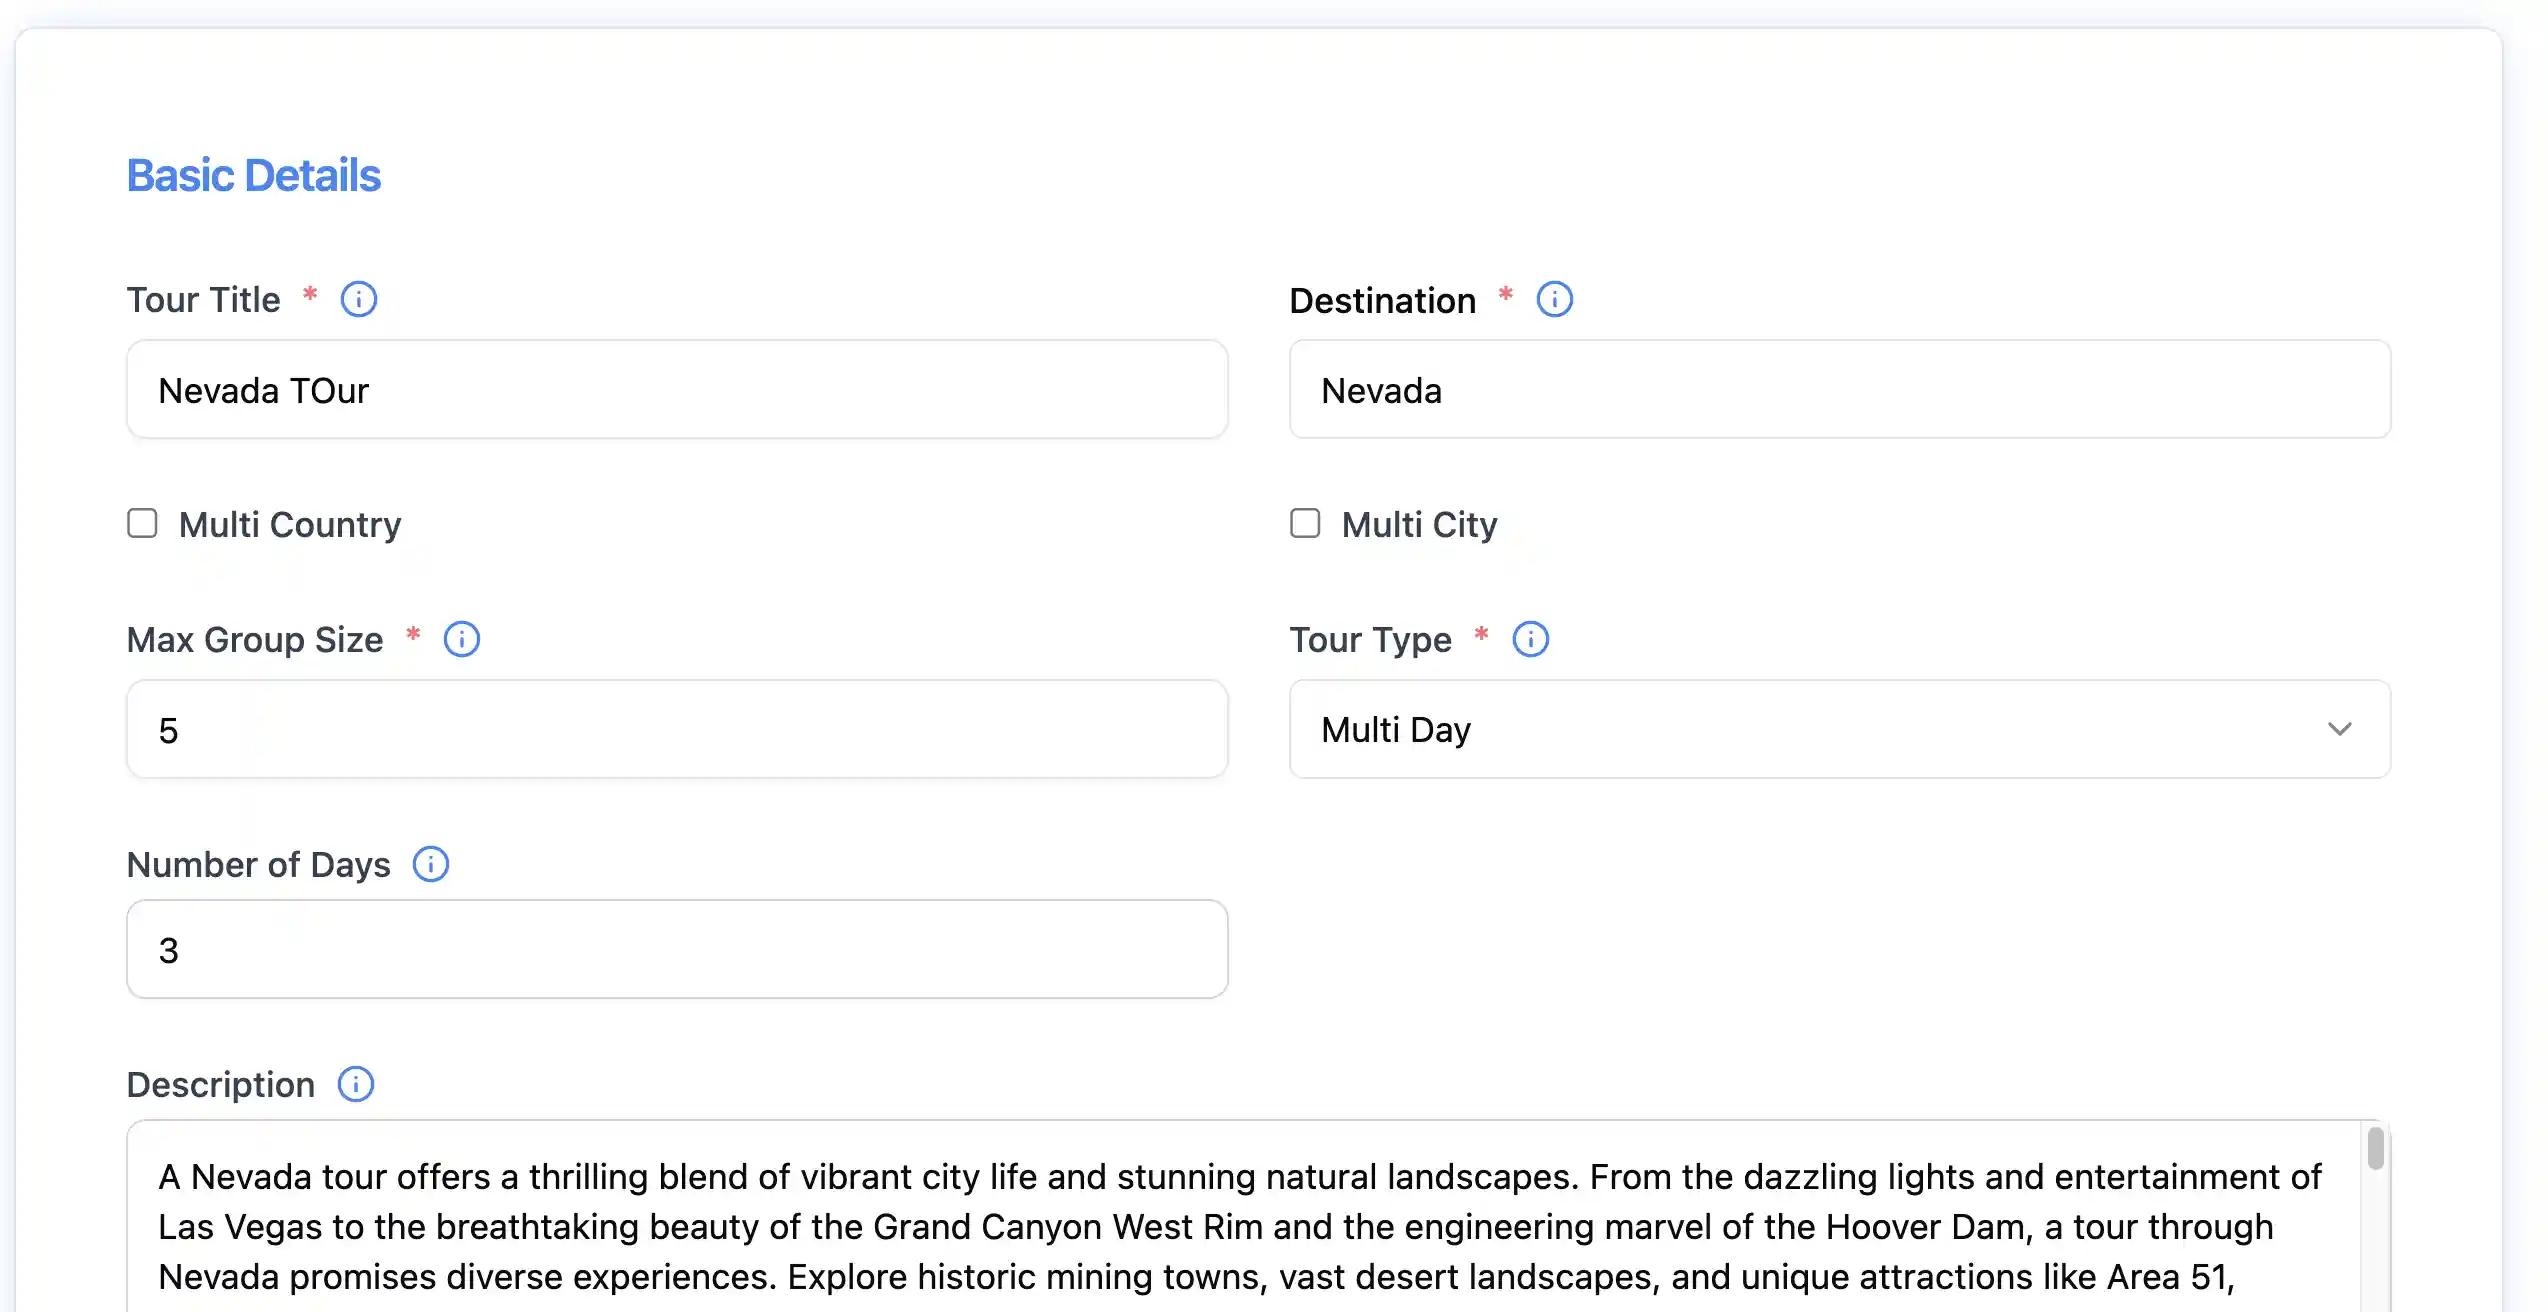Click the Multi Country label text
This screenshot has width=2548, height=1312.
click(x=290, y=525)
